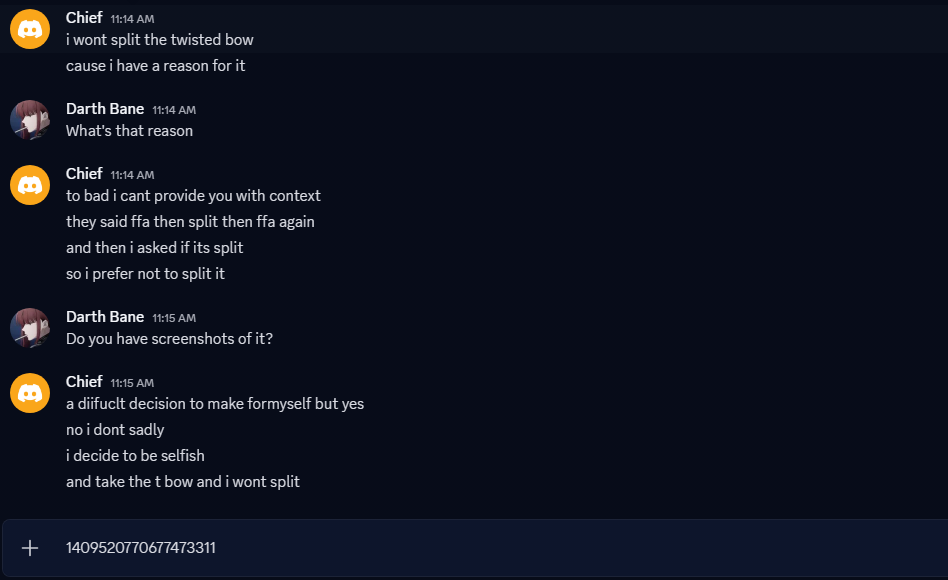Open the Chief username above 'i wont split the twisted bow'

click(84, 18)
